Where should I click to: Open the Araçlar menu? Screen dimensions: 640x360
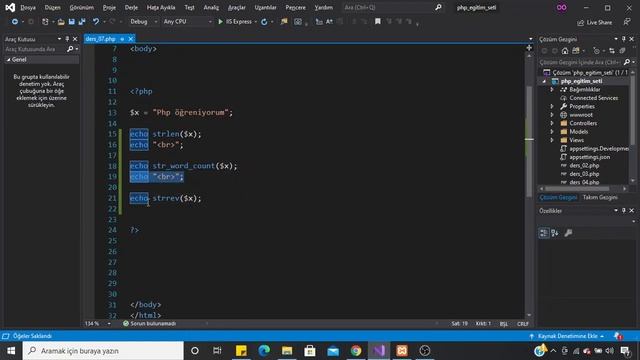pos(237,7)
